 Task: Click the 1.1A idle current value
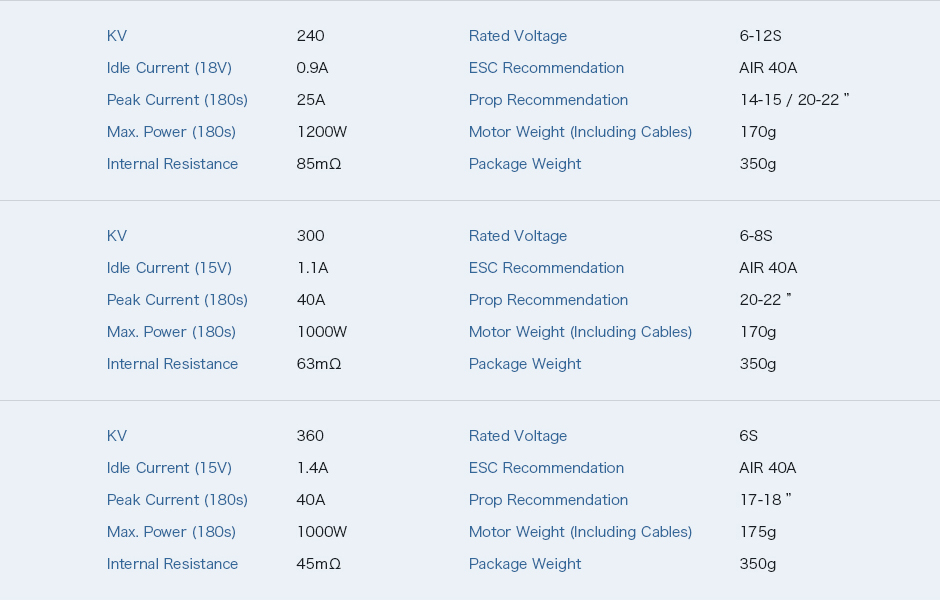click(x=312, y=268)
